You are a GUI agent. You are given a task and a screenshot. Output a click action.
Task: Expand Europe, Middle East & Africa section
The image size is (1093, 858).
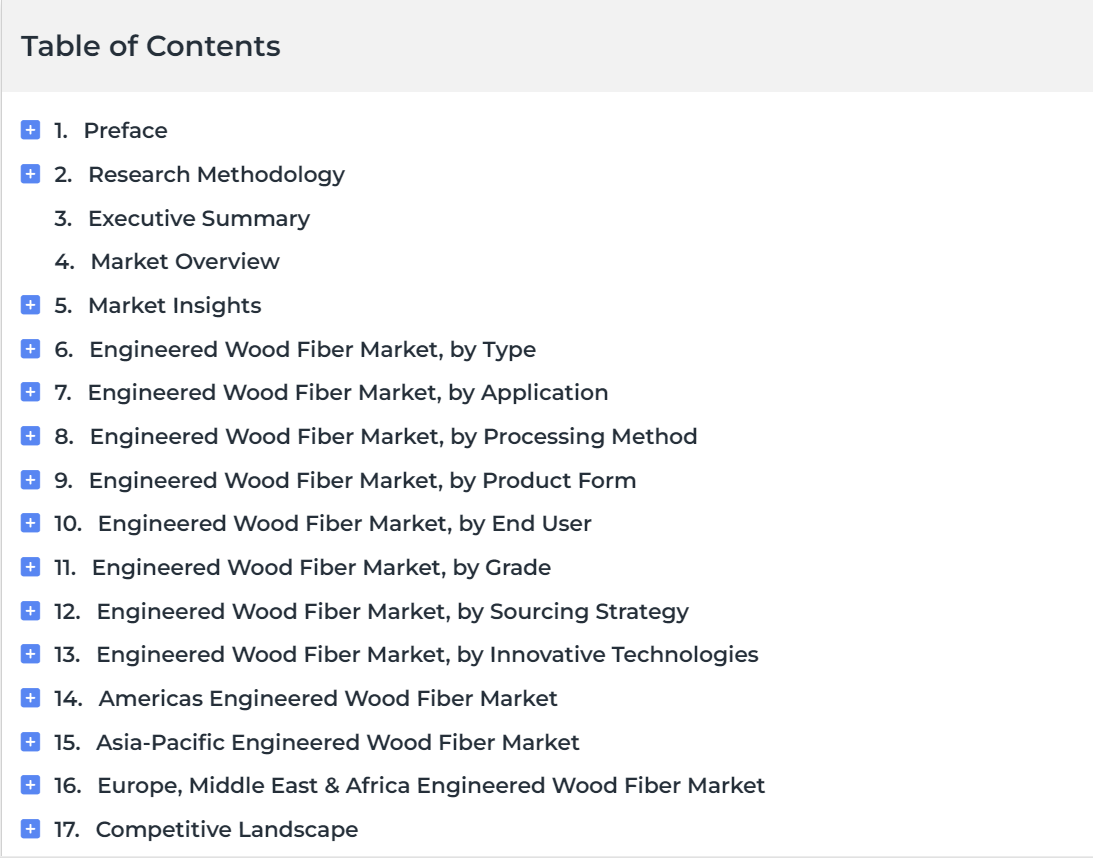point(30,785)
